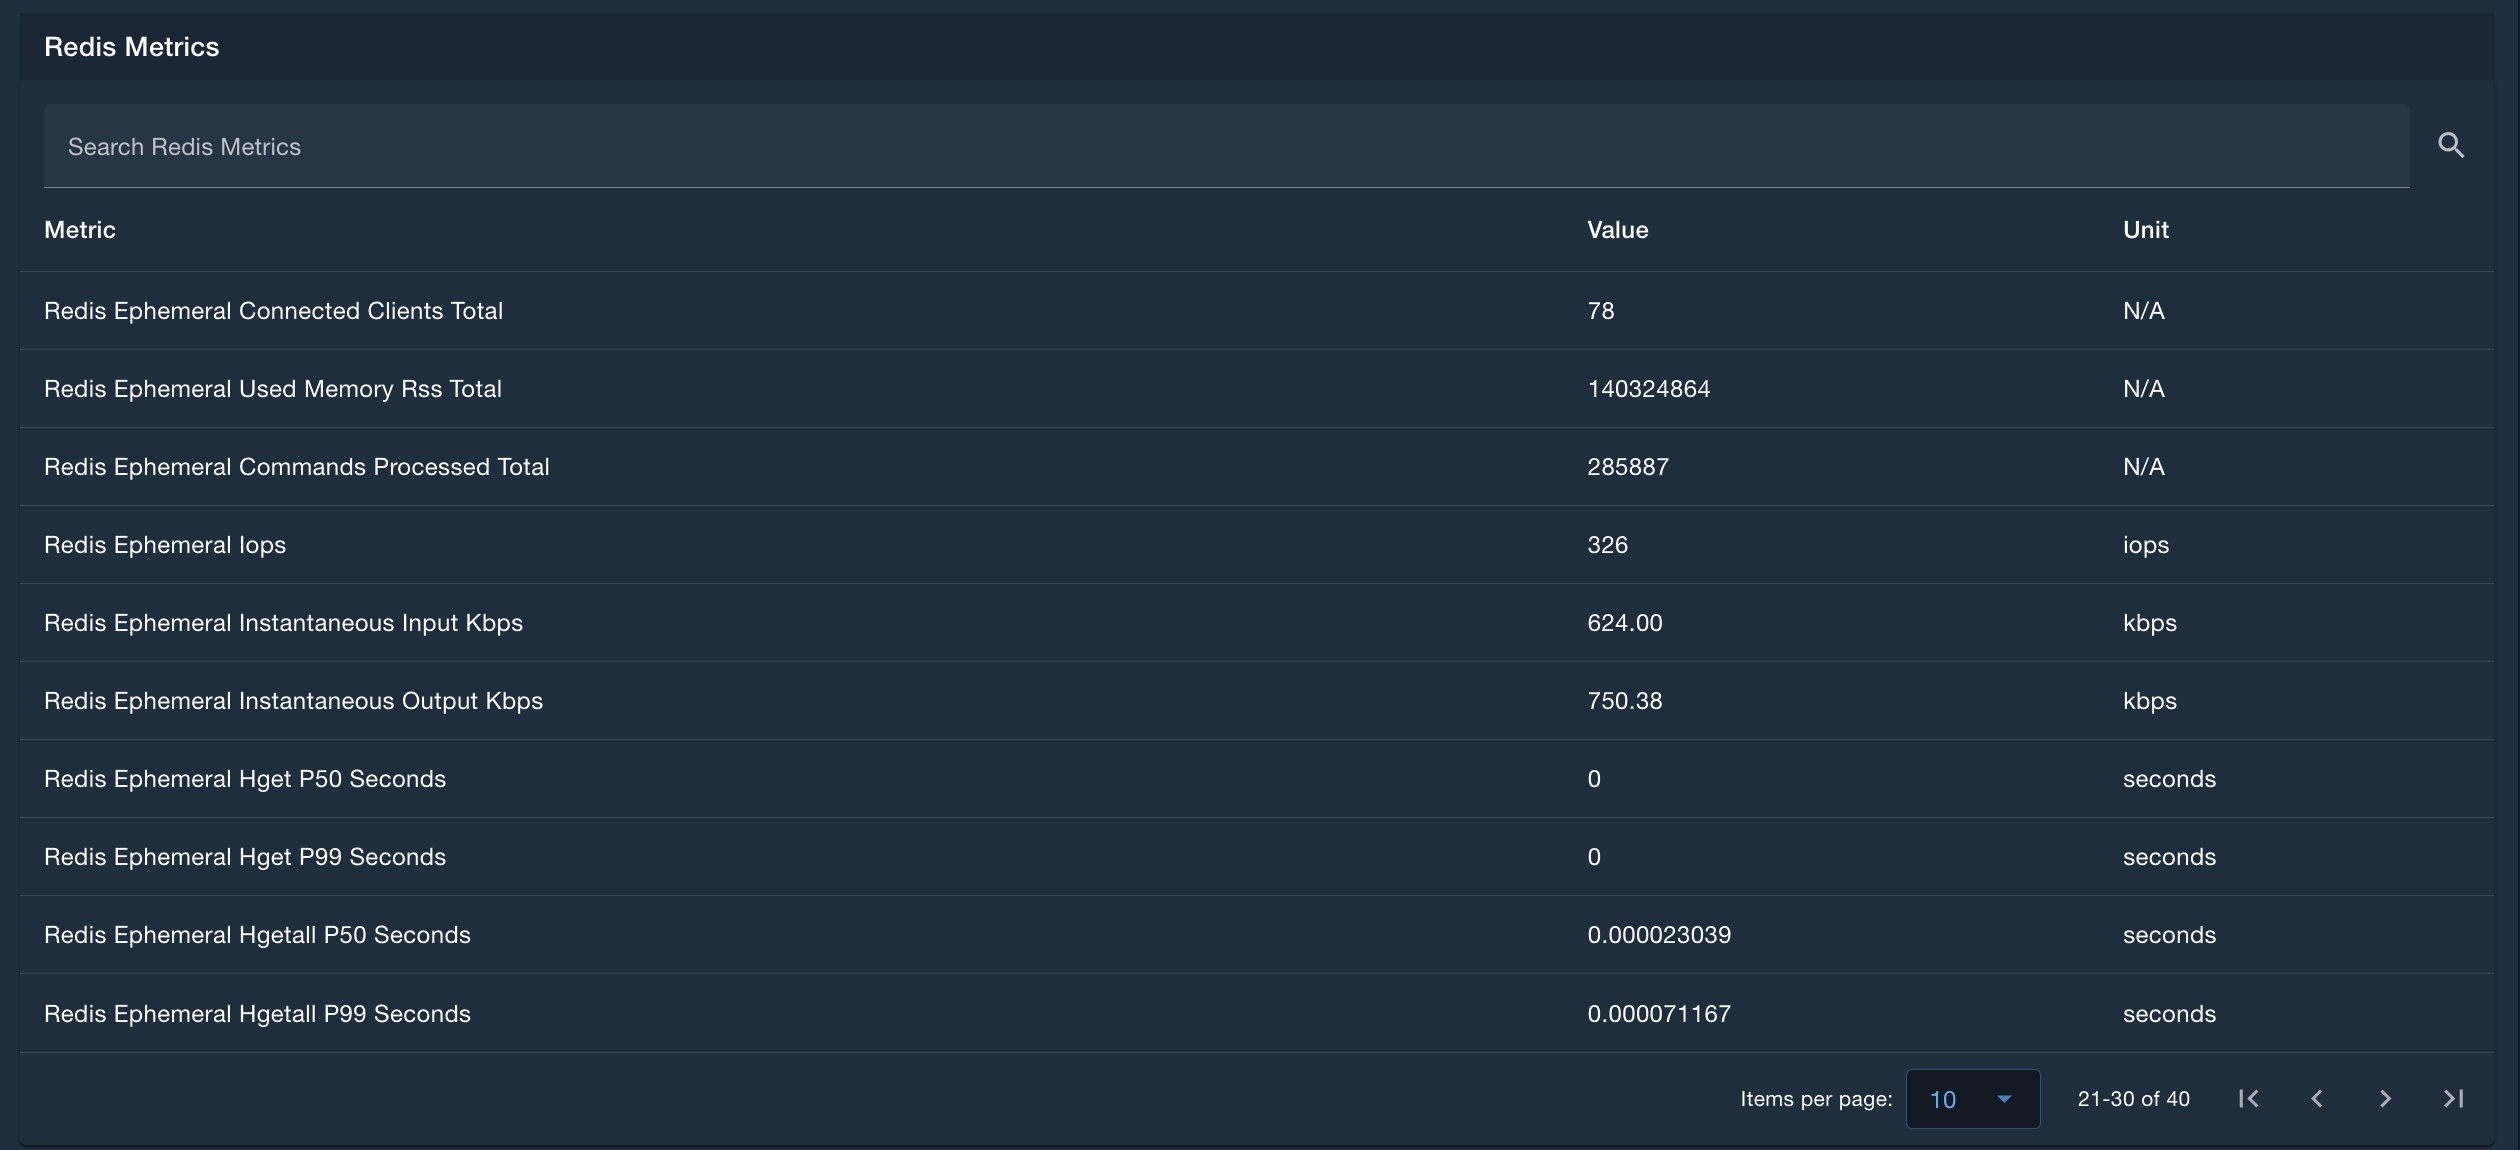The height and width of the screenshot is (1150, 2520).
Task: Click the value 0.000071167
Action: 1659,1014
